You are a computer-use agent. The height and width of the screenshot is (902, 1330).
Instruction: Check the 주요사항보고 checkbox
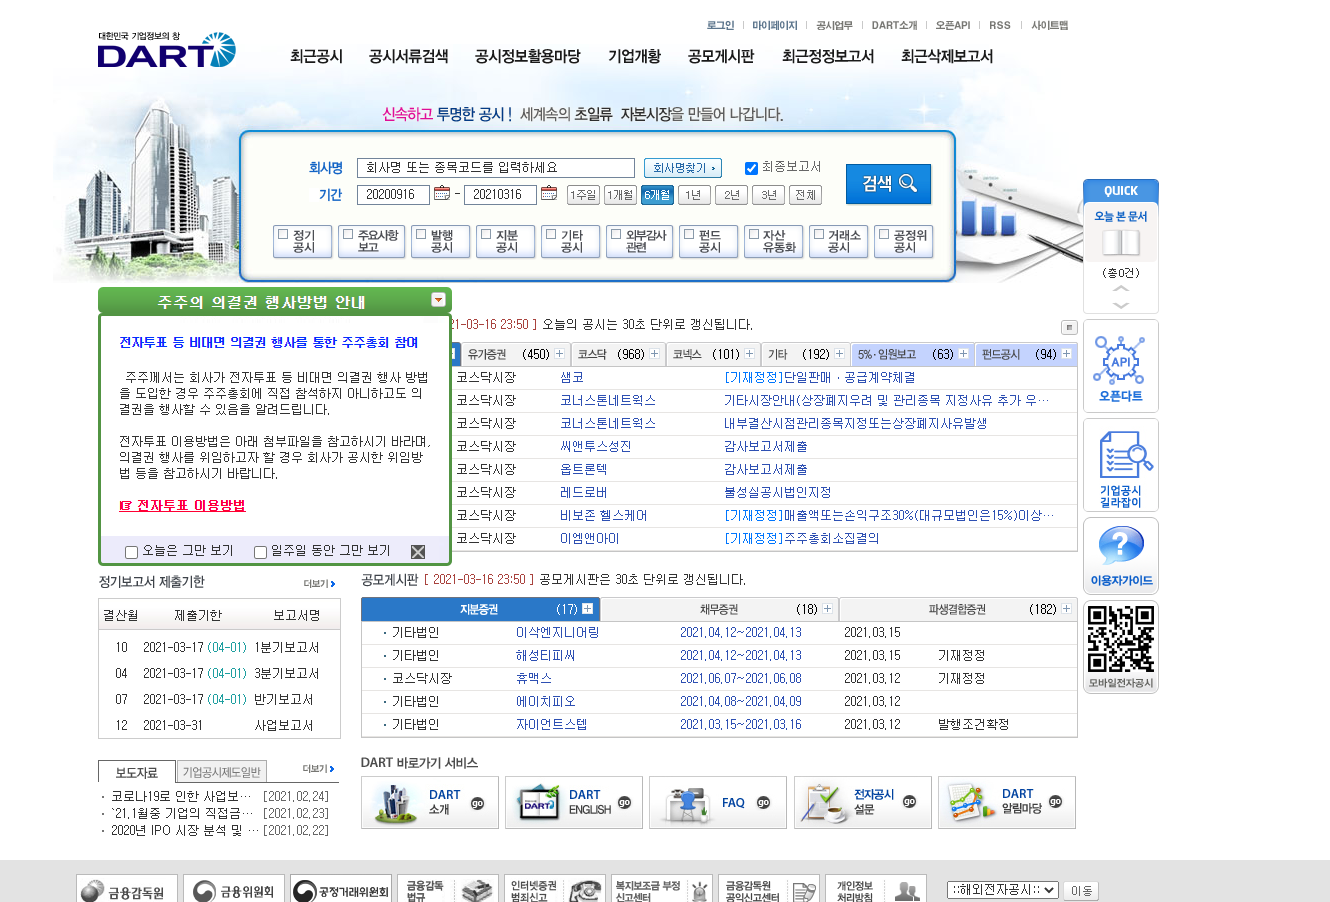(x=348, y=235)
